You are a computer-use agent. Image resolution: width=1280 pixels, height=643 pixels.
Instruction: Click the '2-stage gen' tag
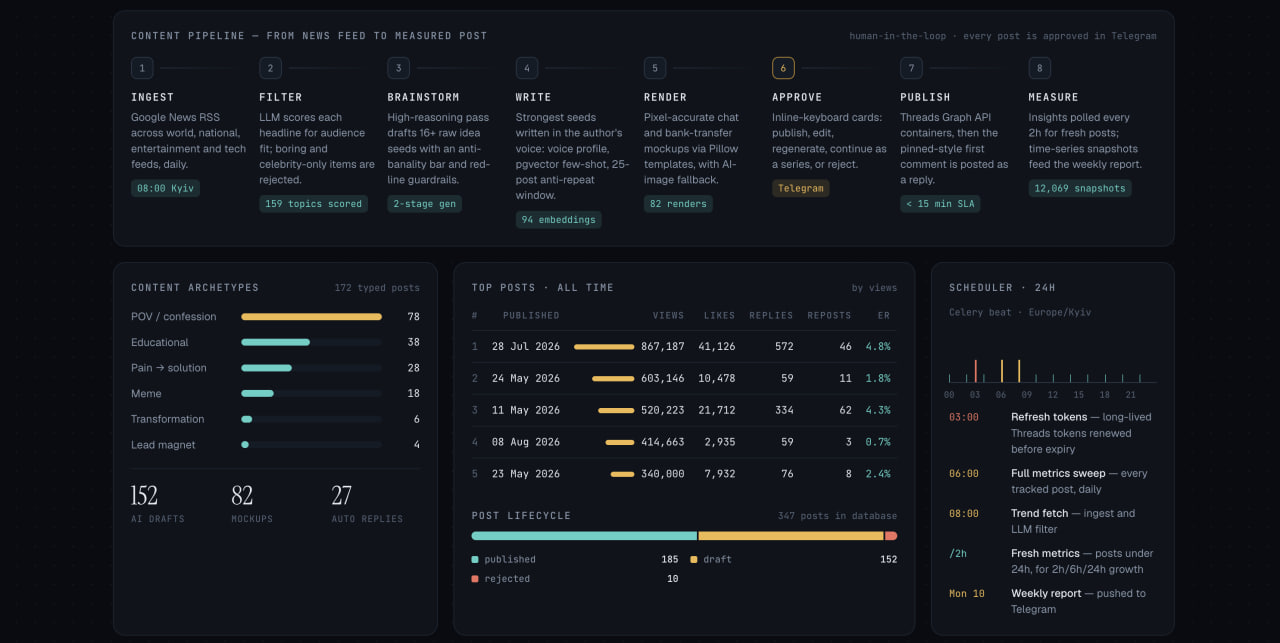(x=424, y=204)
